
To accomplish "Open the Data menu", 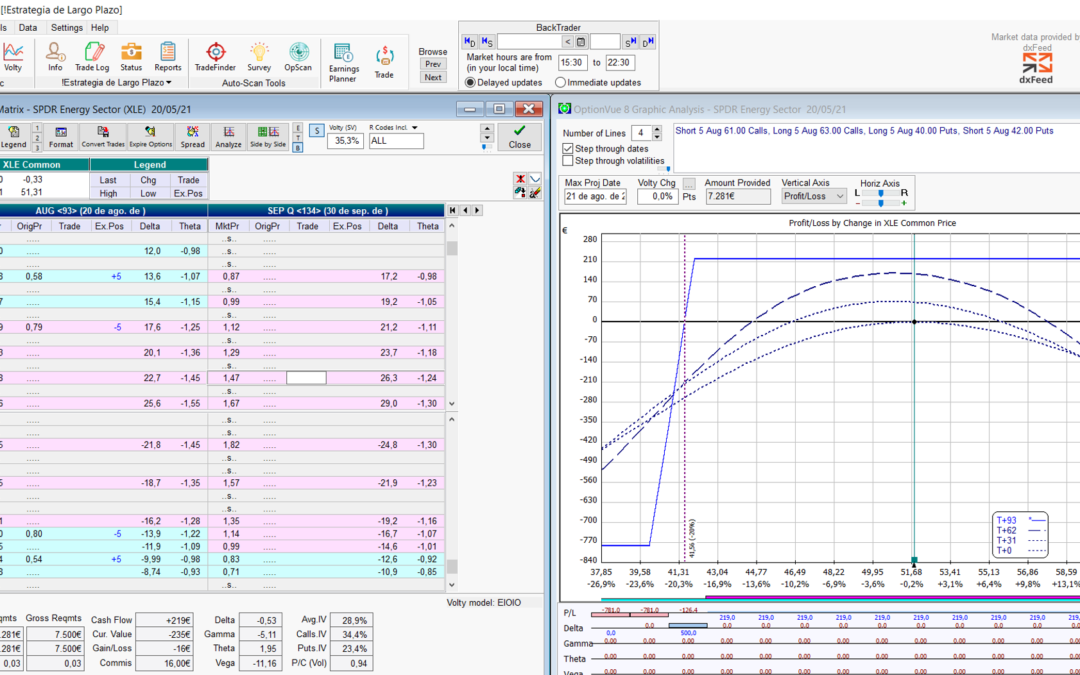I will [x=28, y=28].
